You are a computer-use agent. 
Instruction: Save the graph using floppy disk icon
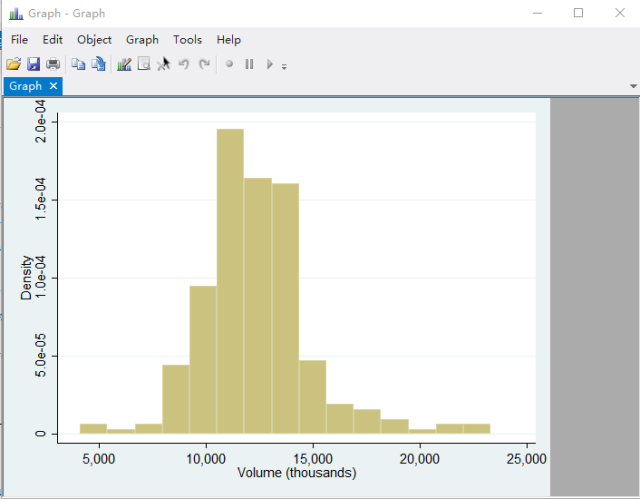tap(33, 64)
